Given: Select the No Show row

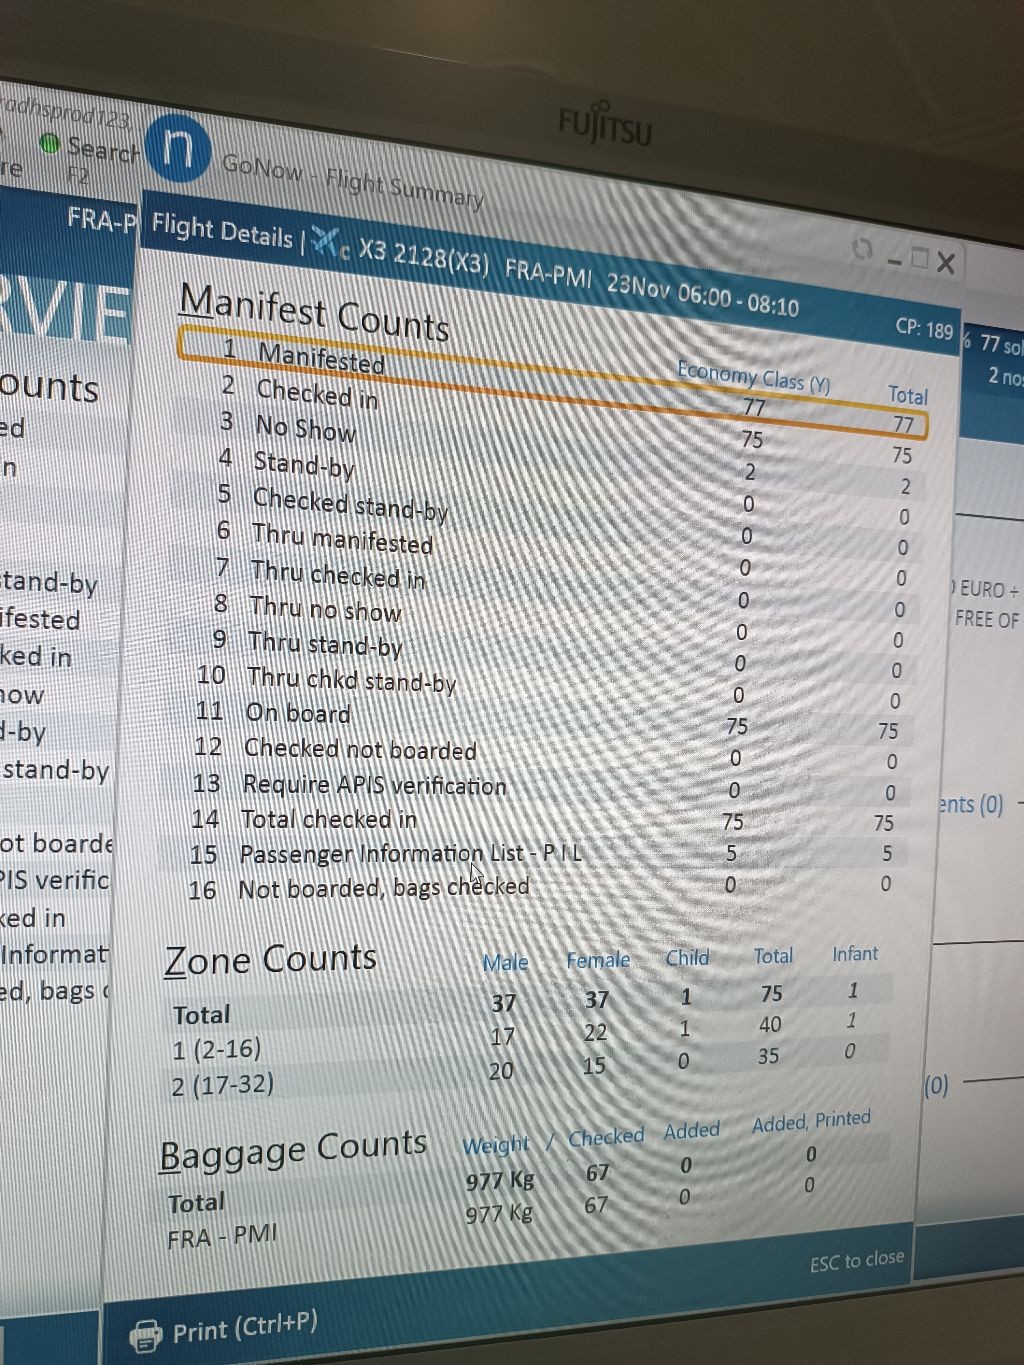Looking at the screenshot, I should point(305,429).
